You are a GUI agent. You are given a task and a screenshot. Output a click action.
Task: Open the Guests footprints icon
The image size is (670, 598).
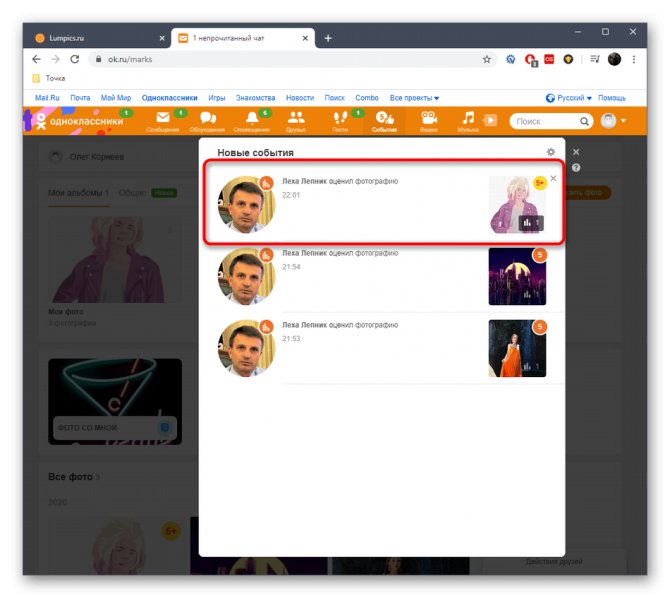coord(340,118)
